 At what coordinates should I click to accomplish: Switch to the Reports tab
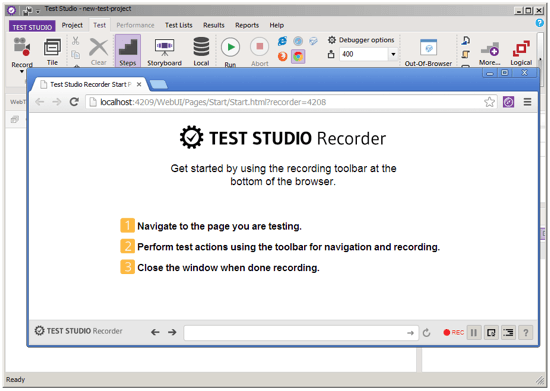point(247,25)
